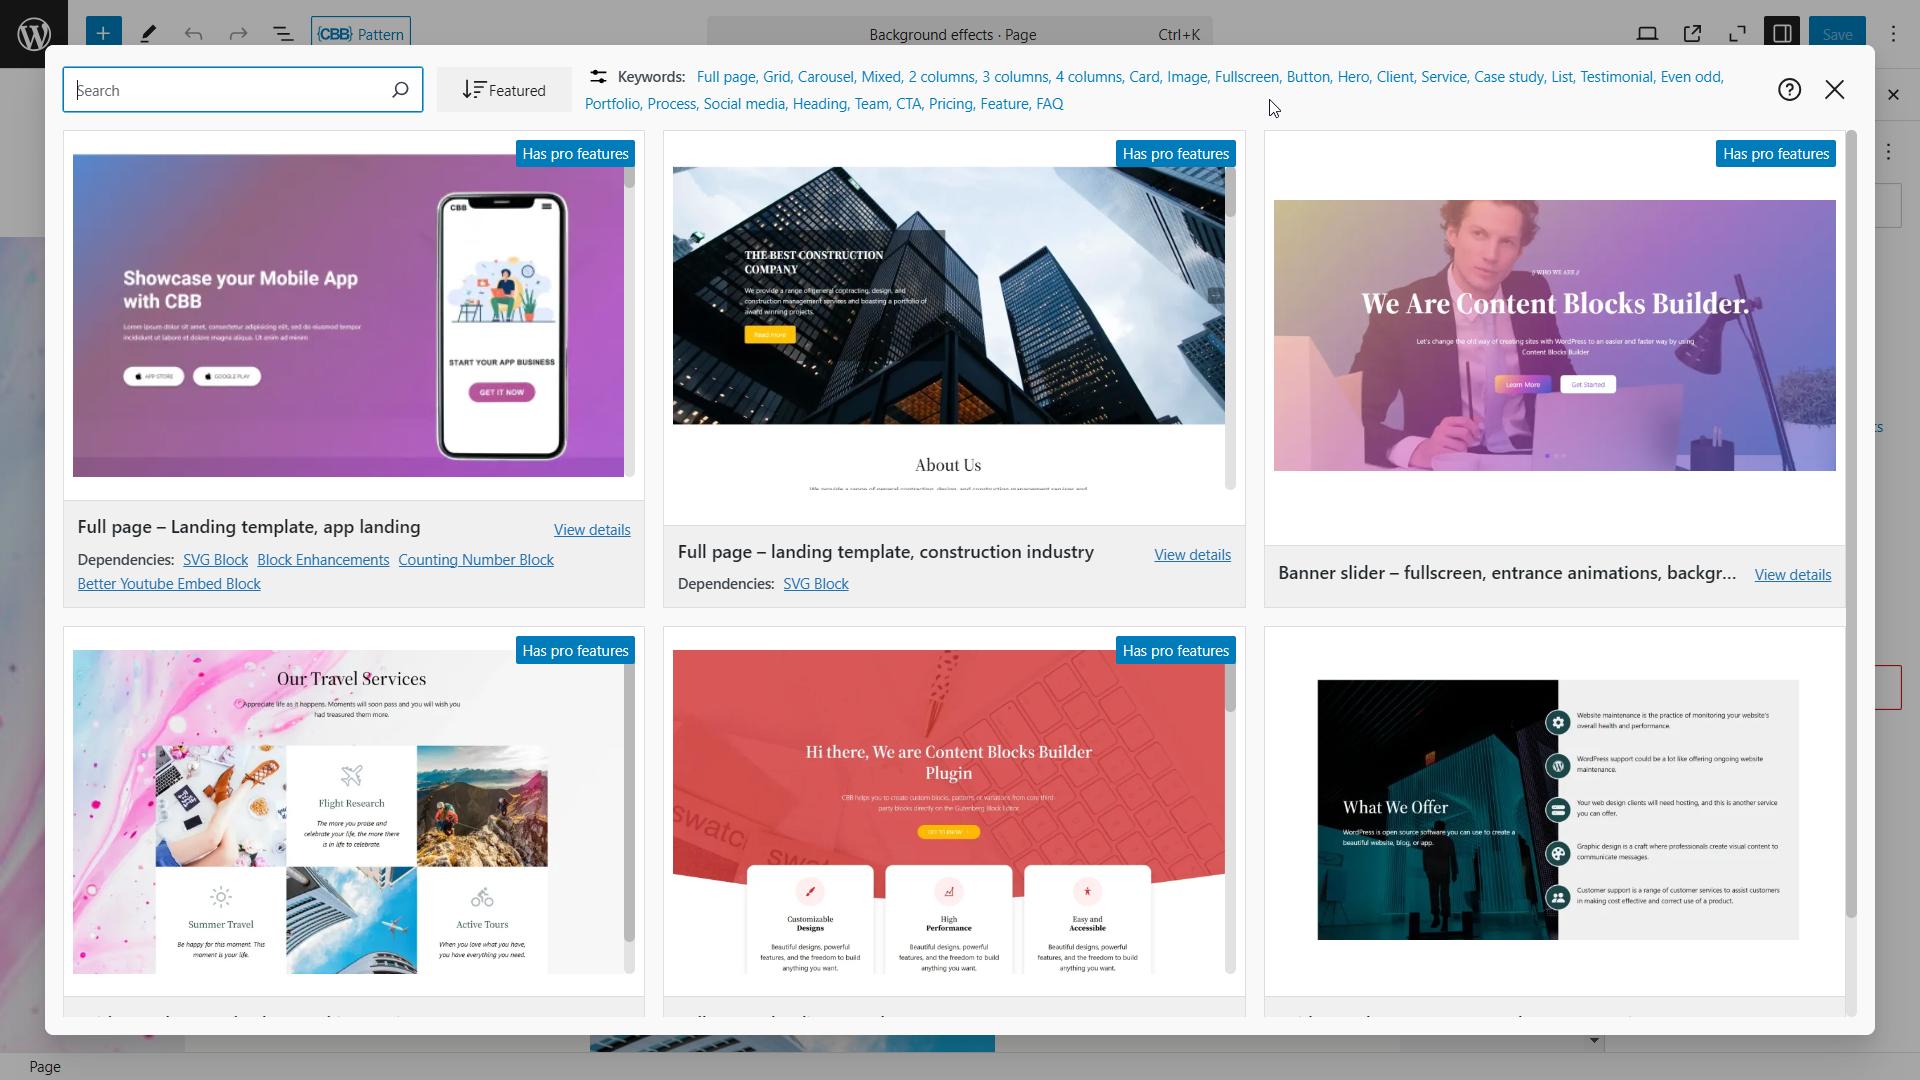Click the help question mark icon
The width and height of the screenshot is (1920, 1080).
coord(1789,90)
